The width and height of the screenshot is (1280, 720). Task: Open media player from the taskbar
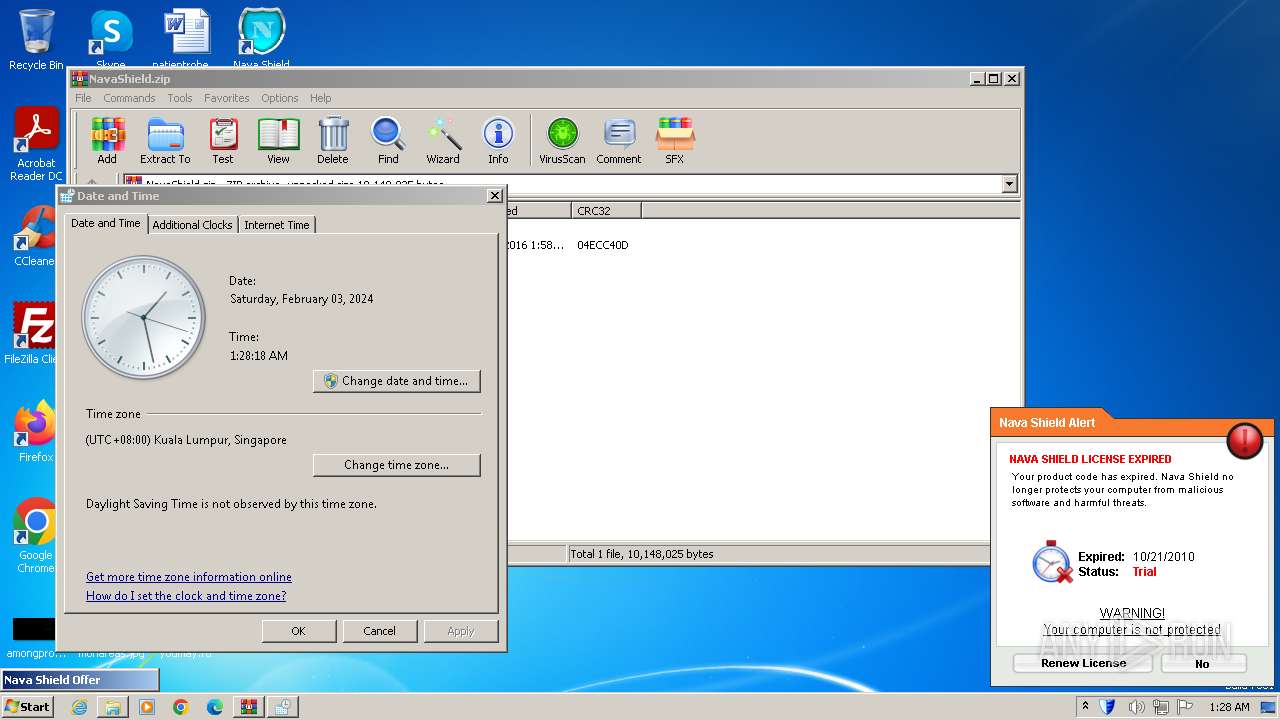click(x=147, y=707)
